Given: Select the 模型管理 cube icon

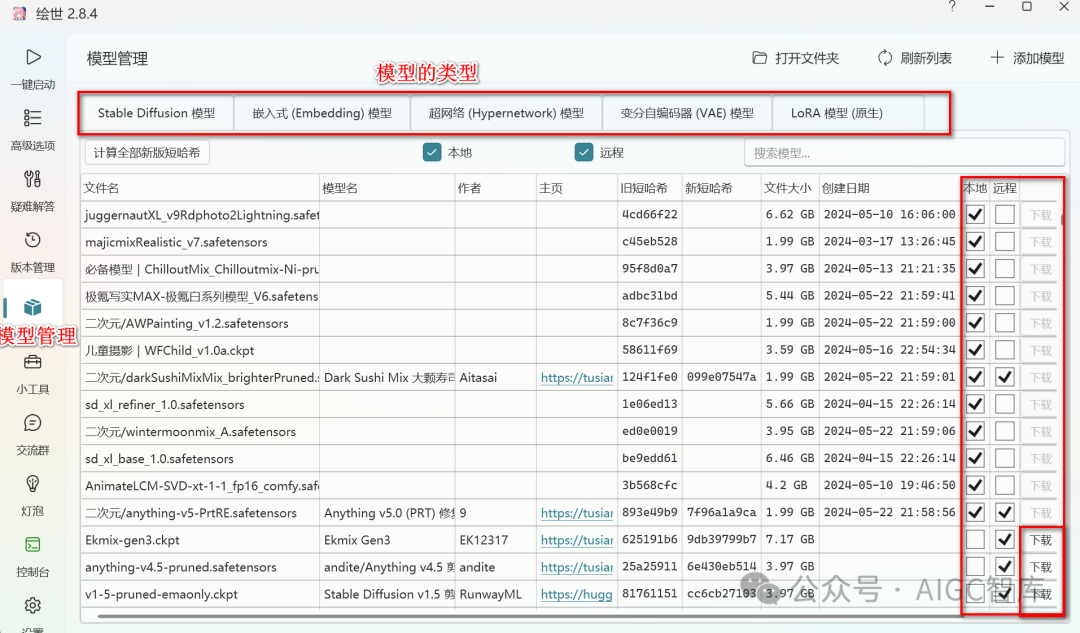Looking at the screenshot, I should 32,307.
